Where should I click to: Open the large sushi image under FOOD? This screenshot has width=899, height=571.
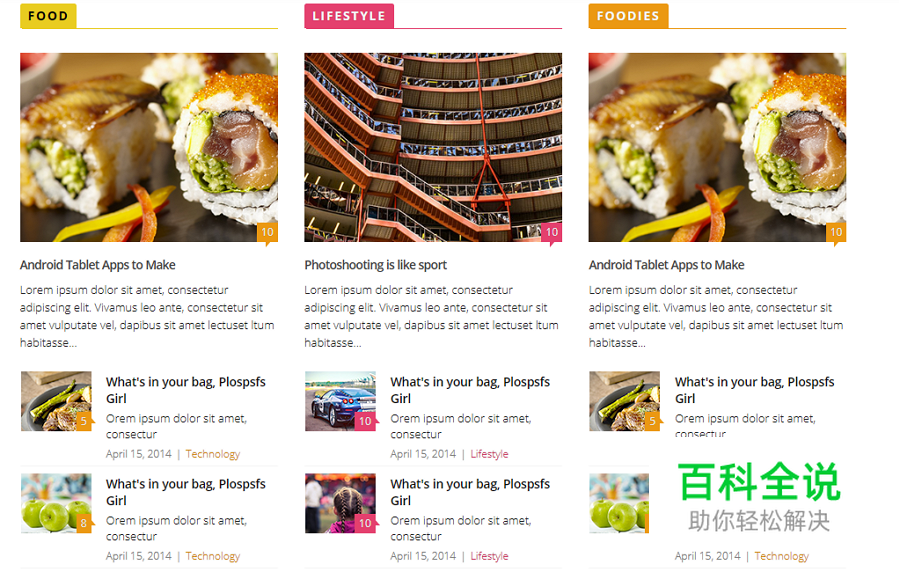(x=149, y=147)
